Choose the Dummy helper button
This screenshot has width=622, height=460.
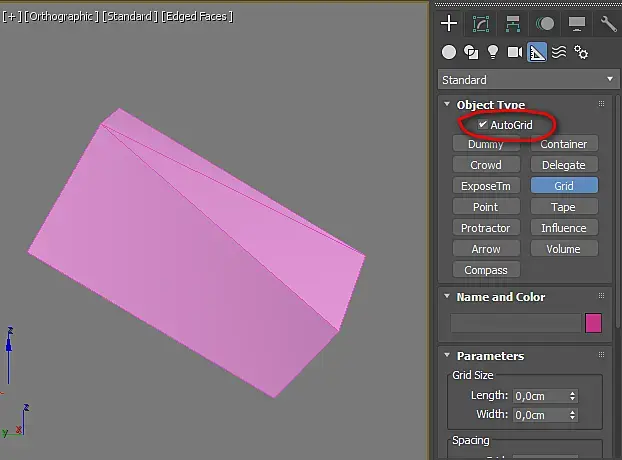(x=486, y=144)
